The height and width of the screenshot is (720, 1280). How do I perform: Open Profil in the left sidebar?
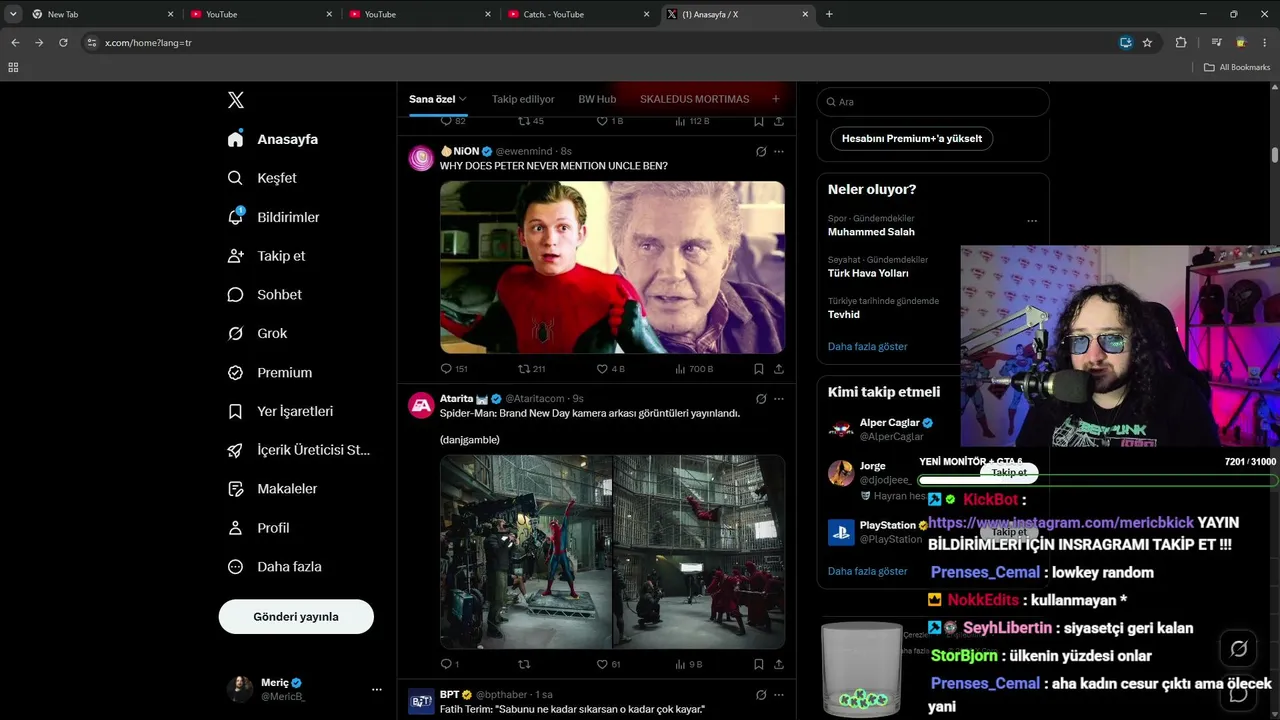tap(259, 528)
